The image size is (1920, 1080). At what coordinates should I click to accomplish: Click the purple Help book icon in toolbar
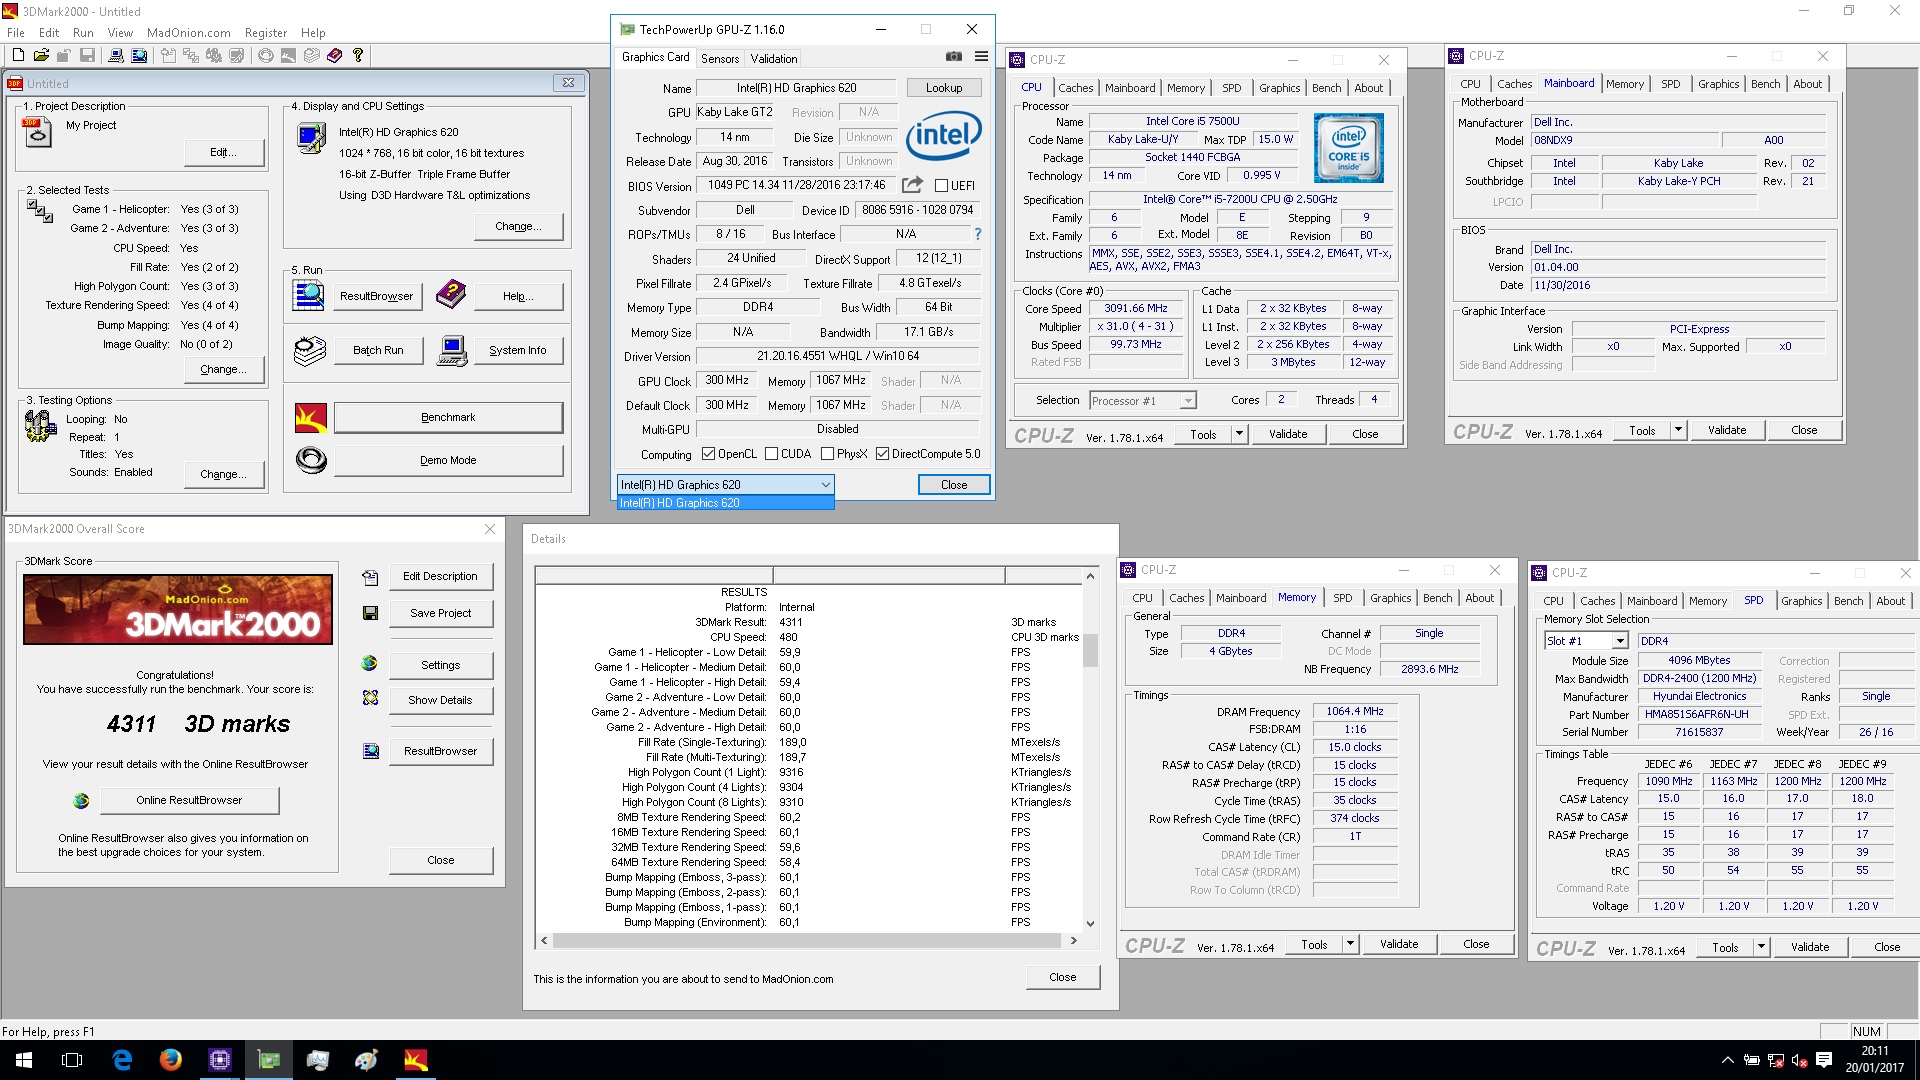pyautogui.click(x=334, y=55)
